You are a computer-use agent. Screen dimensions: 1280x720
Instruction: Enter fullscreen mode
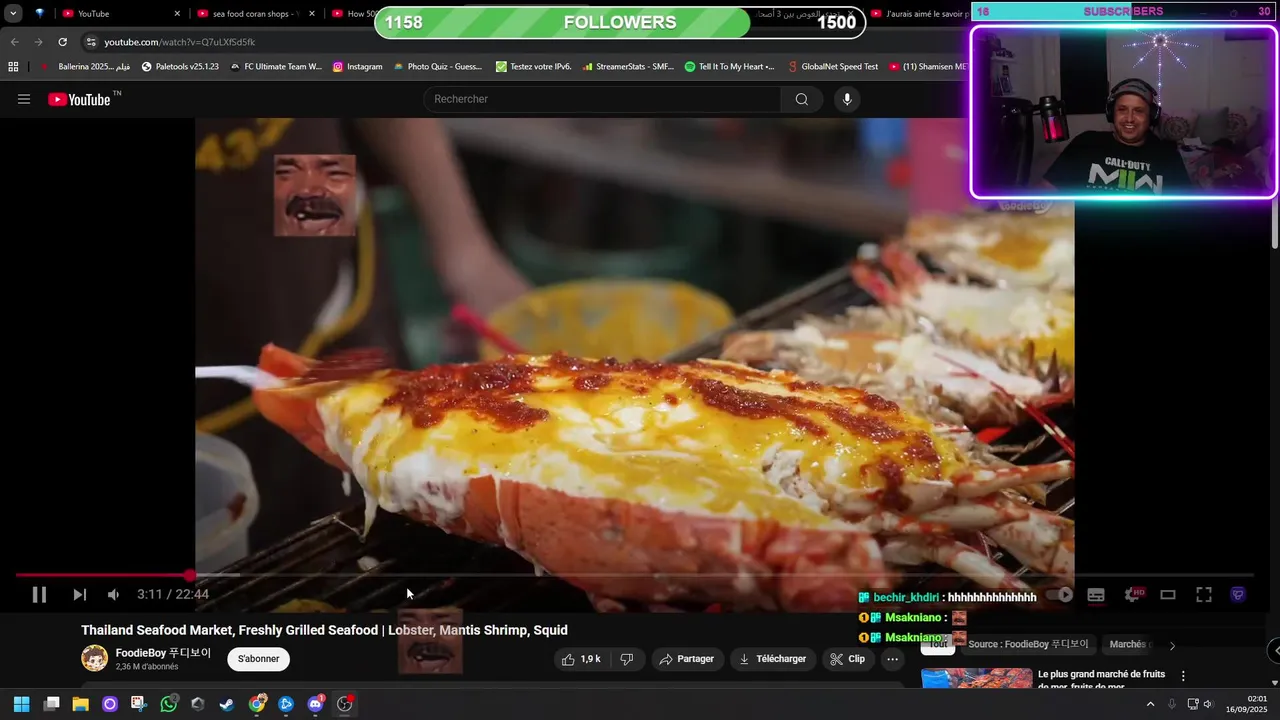(x=1204, y=594)
